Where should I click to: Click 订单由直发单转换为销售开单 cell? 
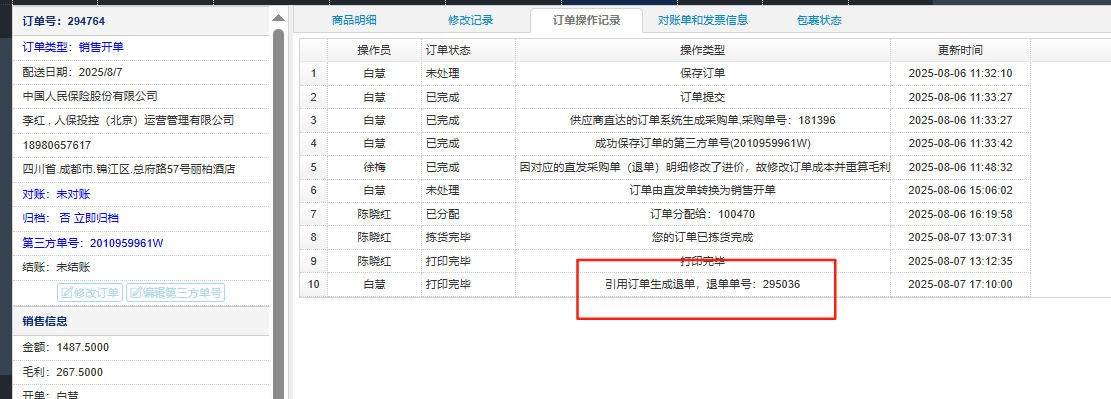pyautogui.click(x=702, y=191)
